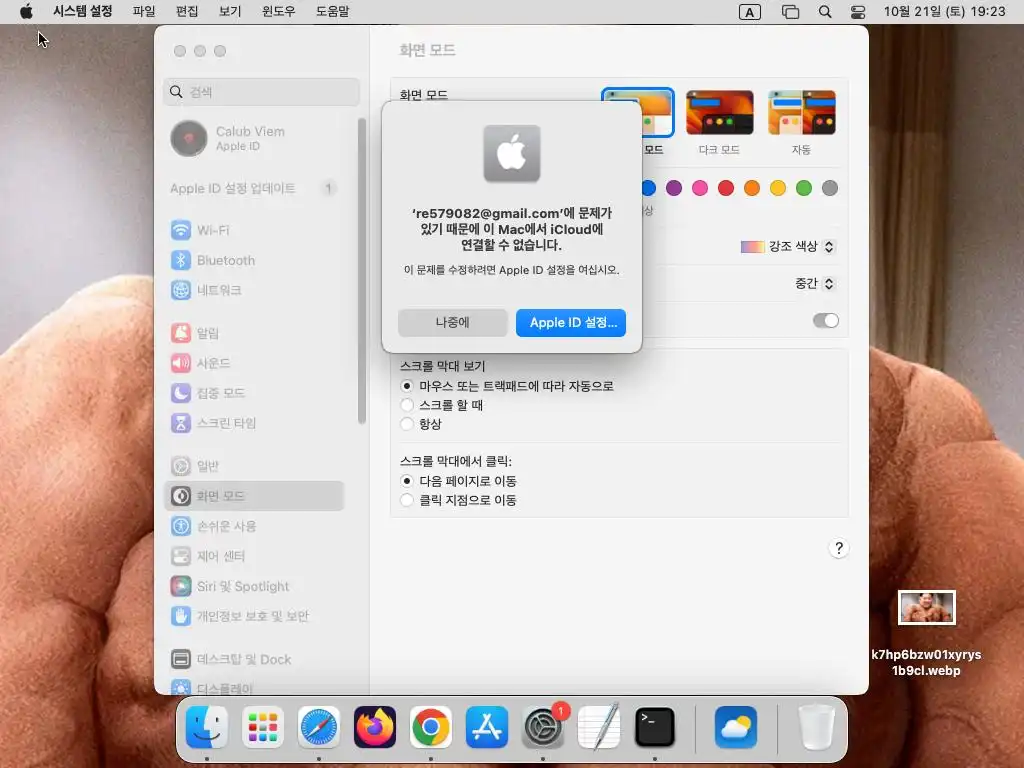This screenshot has height=768, width=1024.
Task: Select Siri 및 Spotlight in sidebar
Action: coord(255,586)
